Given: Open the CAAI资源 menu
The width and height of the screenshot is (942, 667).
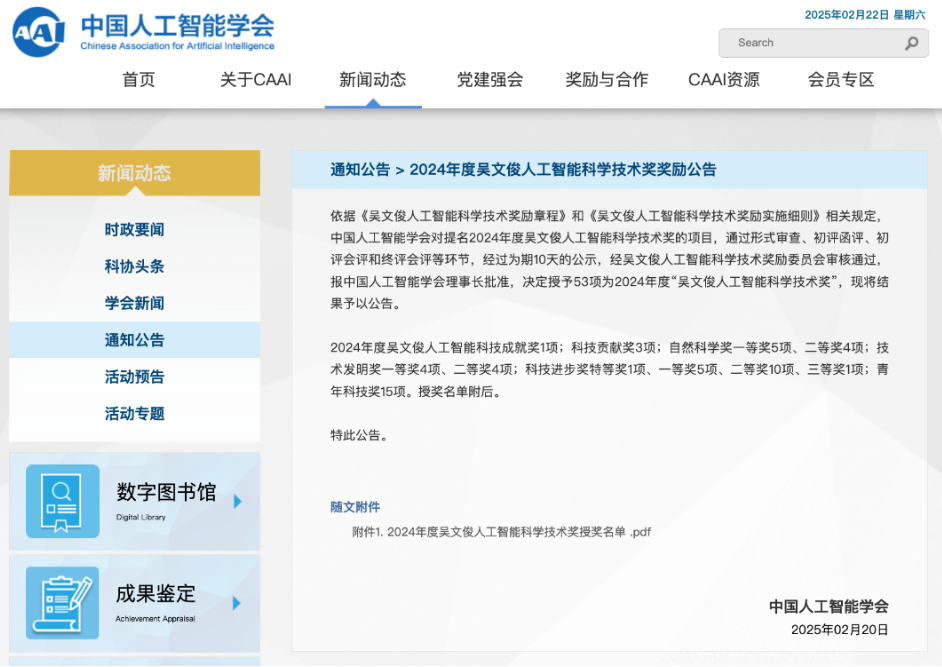Looking at the screenshot, I should (724, 79).
